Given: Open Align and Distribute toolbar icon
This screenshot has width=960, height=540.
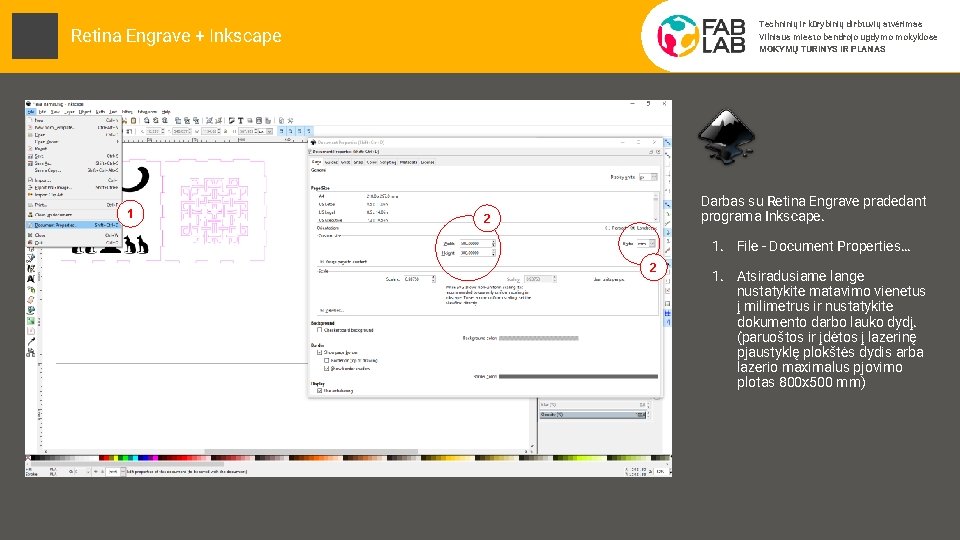Looking at the screenshot, I should 268,121.
